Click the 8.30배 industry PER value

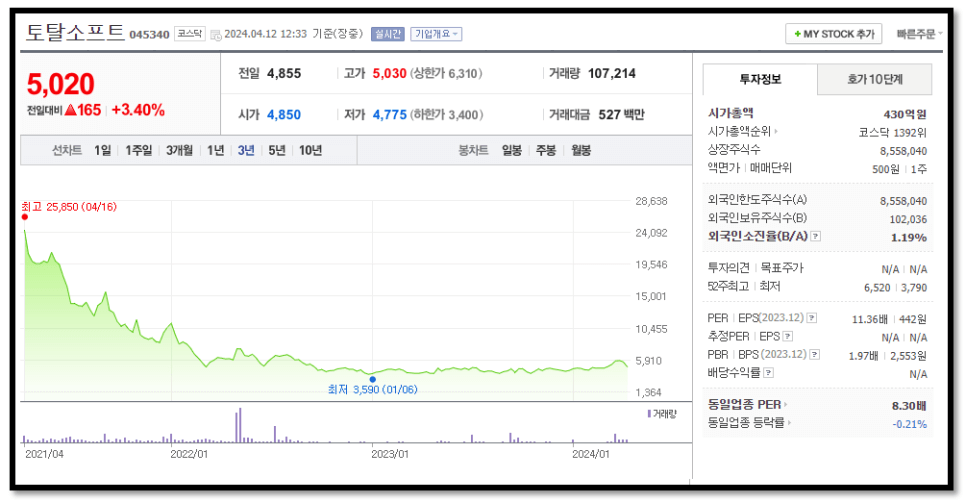pyautogui.click(x=909, y=406)
